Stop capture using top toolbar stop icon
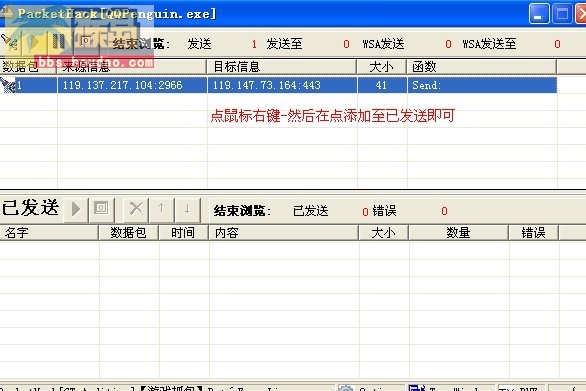This screenshot has height=391, width=586. (86, 41)
